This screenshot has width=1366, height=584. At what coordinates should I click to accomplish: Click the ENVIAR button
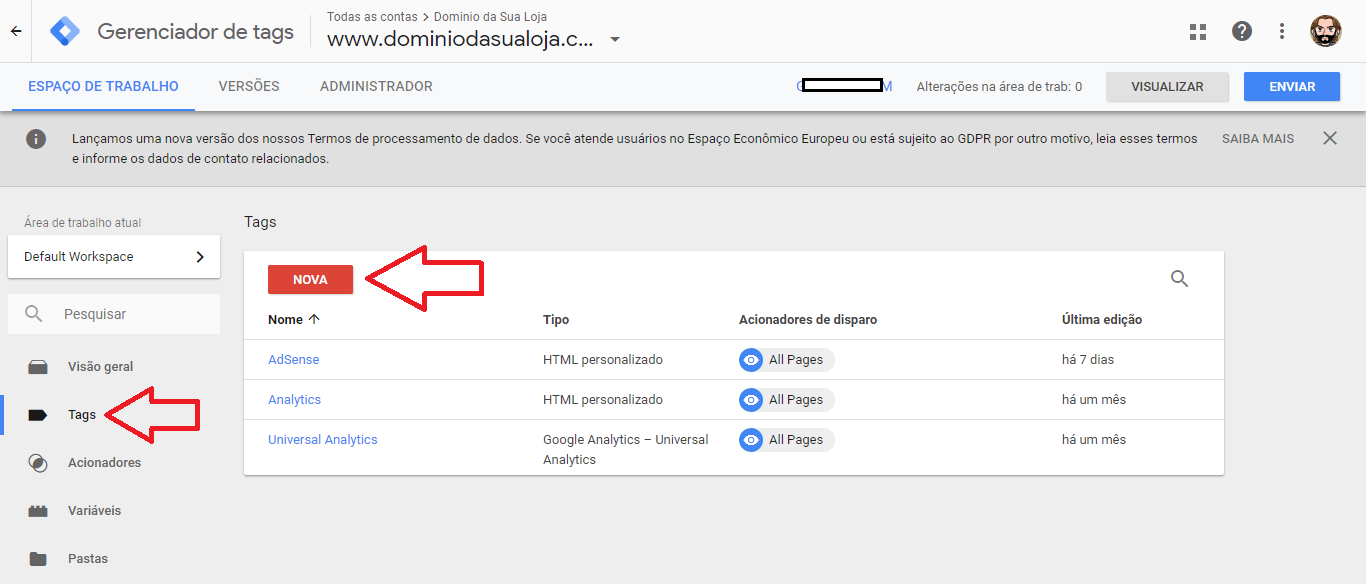point(1292,87)
